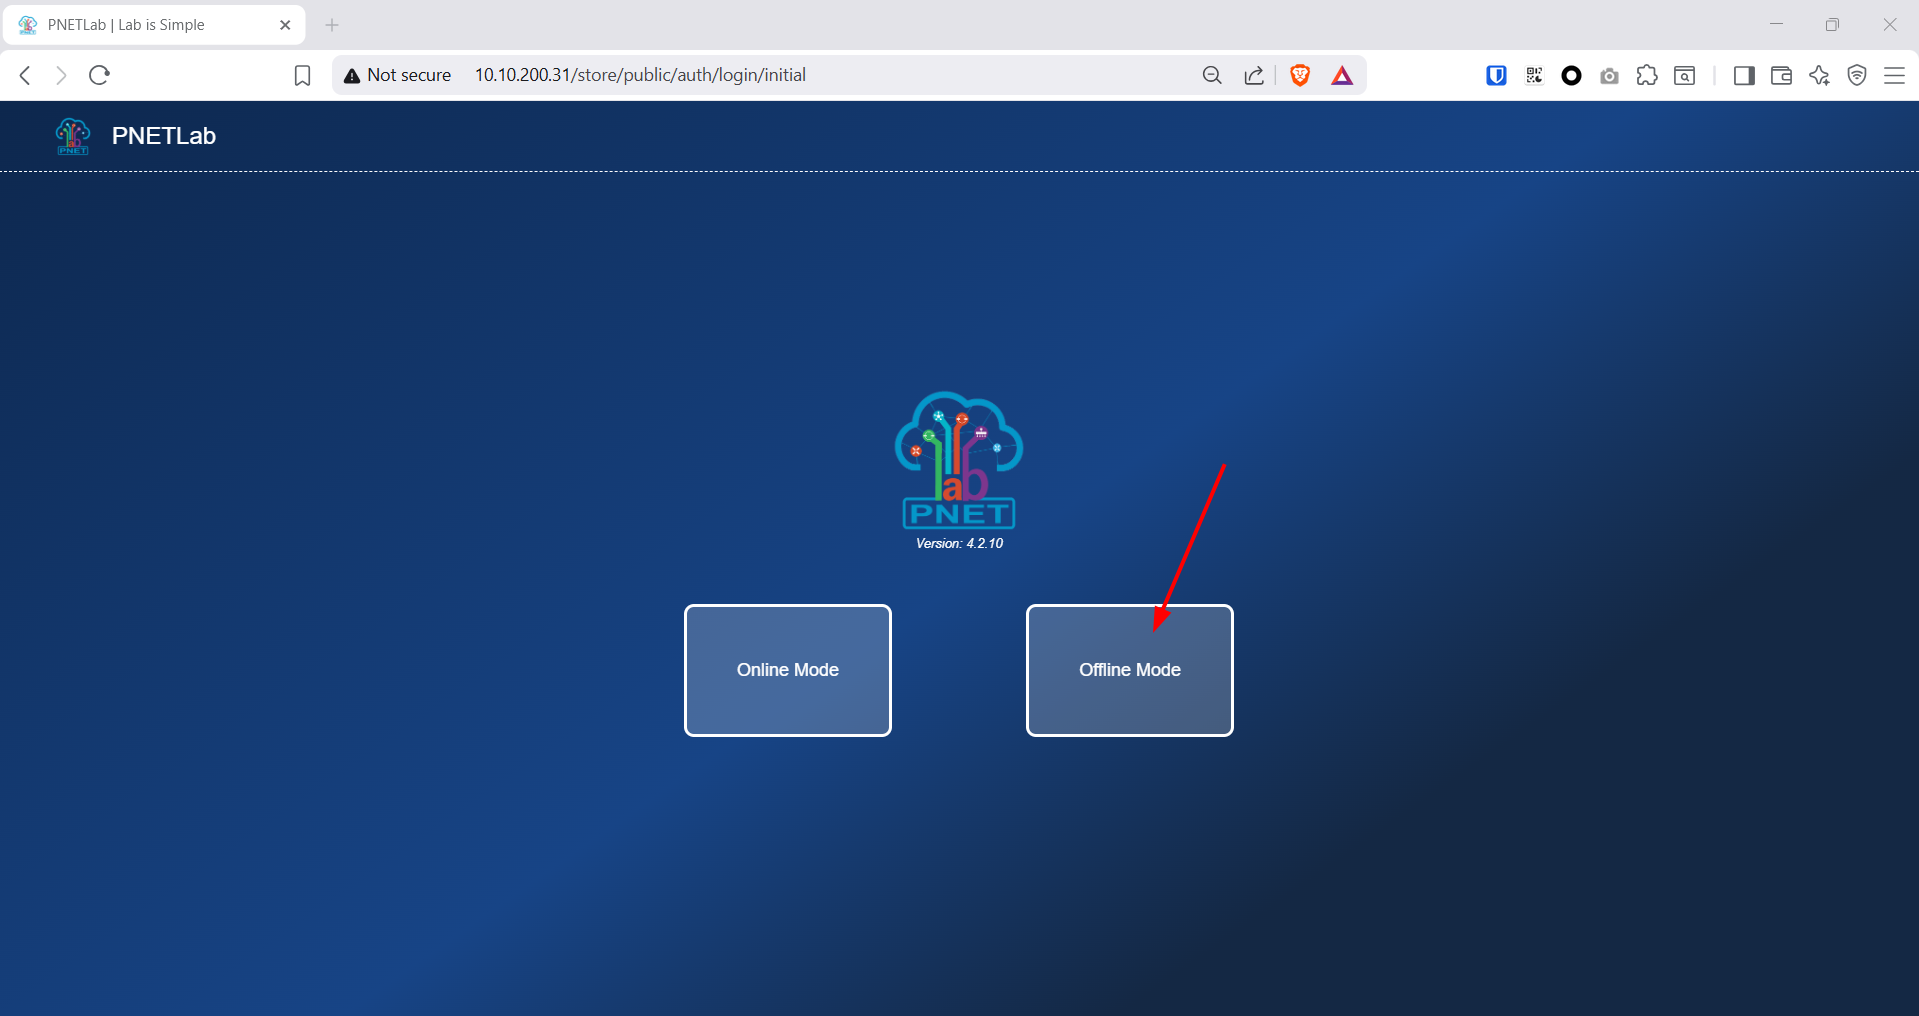
Task: Open the browser hamburger main menu
Action: [x=1894, y=75]
